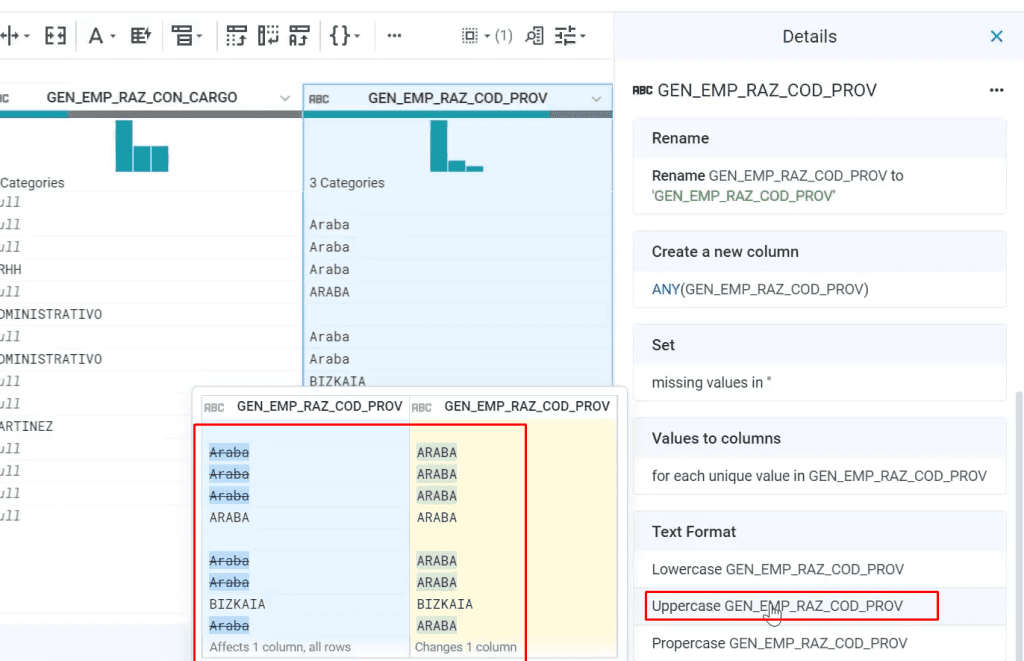Click the Rename suggestion card text
This screenshot has width=1024, height=661.
coord(777,185)
